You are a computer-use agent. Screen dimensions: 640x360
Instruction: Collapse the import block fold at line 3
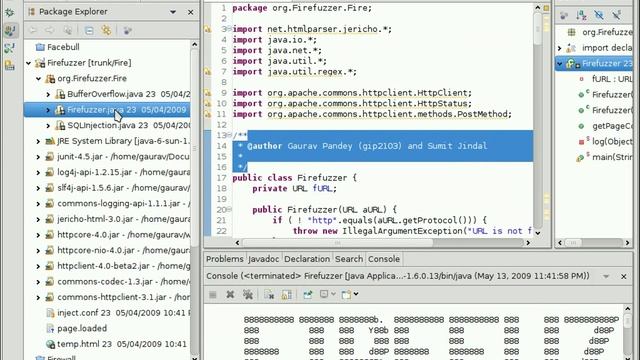tap(229, 28)
